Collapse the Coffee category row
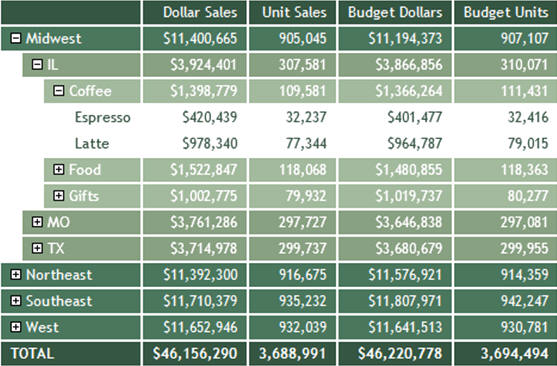The width and height of the screenshot is (557, 366). pos(59,91)
